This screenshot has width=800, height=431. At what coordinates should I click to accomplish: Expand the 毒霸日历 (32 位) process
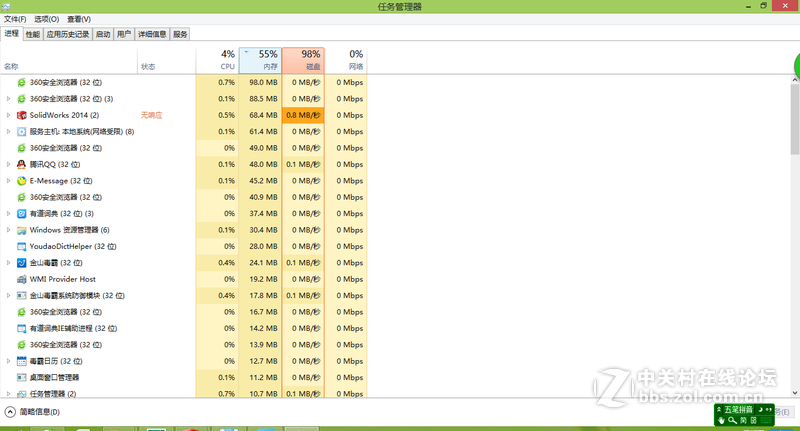pos(8,361)
